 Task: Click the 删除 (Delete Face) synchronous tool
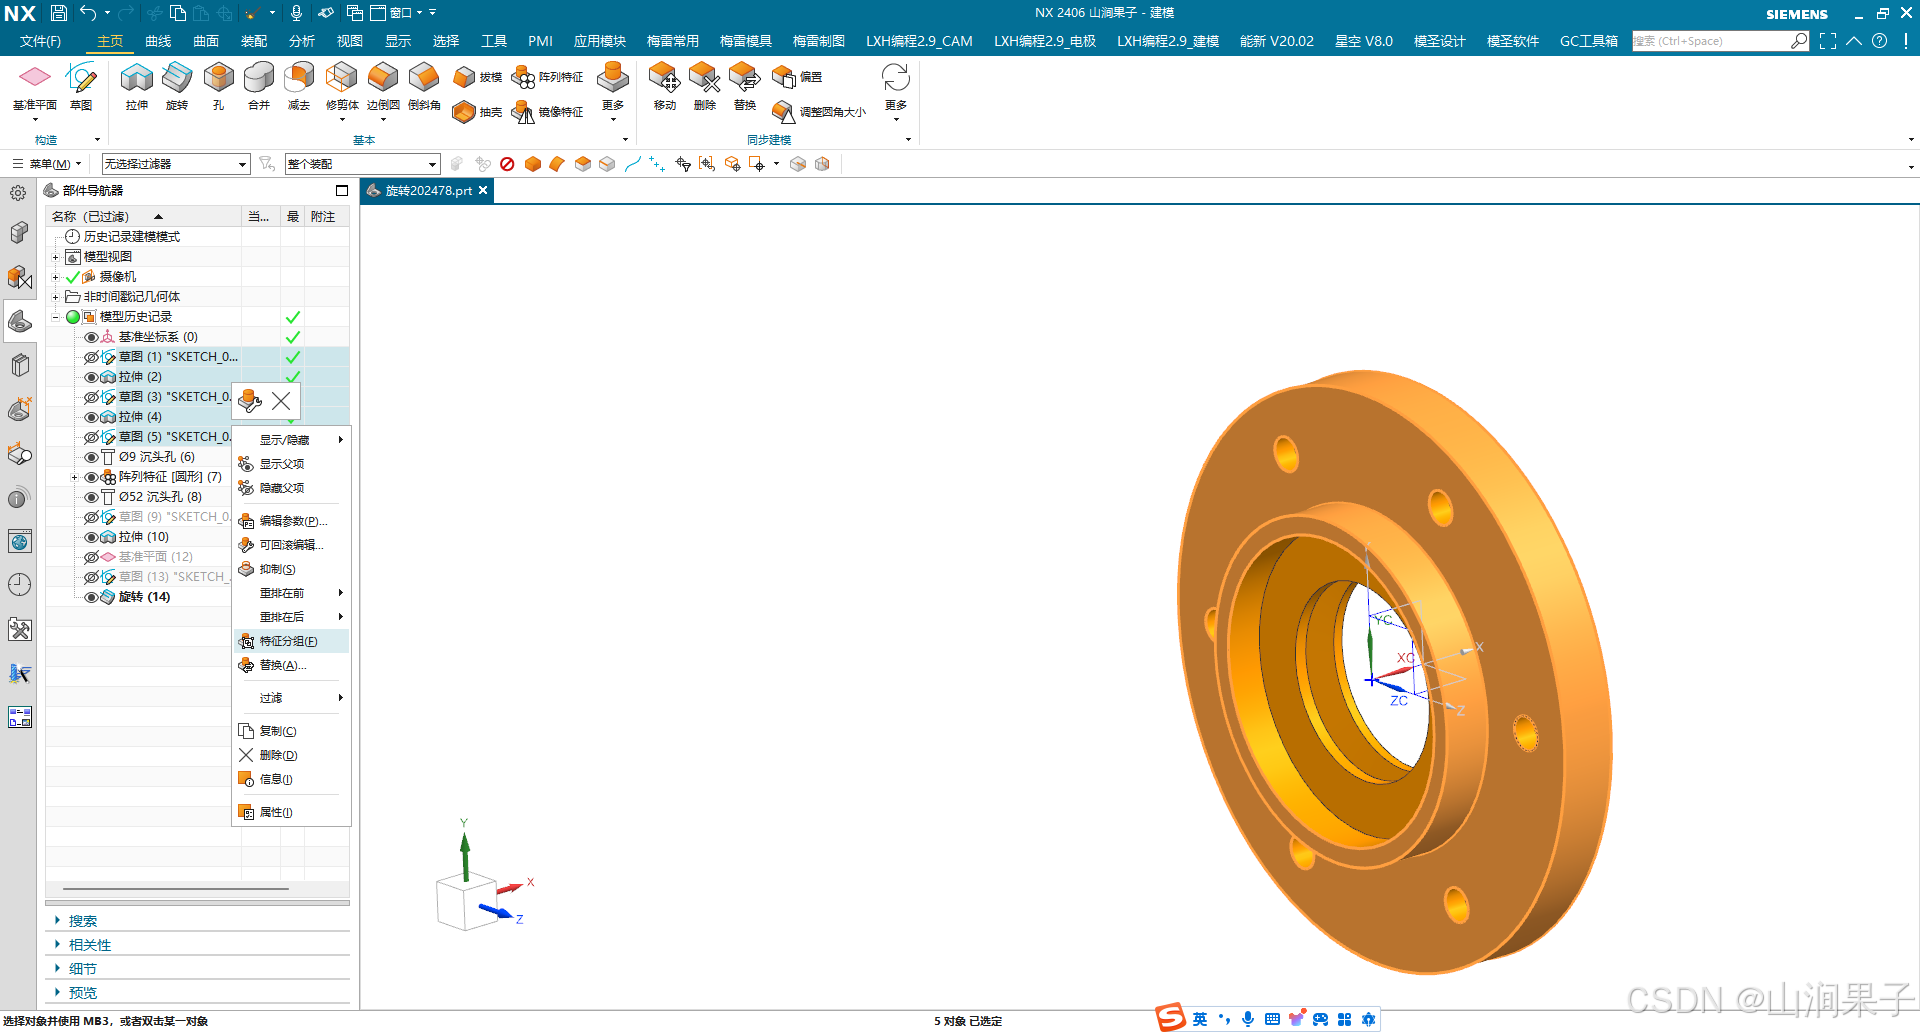pyautogui.click(x=705, y=86)
